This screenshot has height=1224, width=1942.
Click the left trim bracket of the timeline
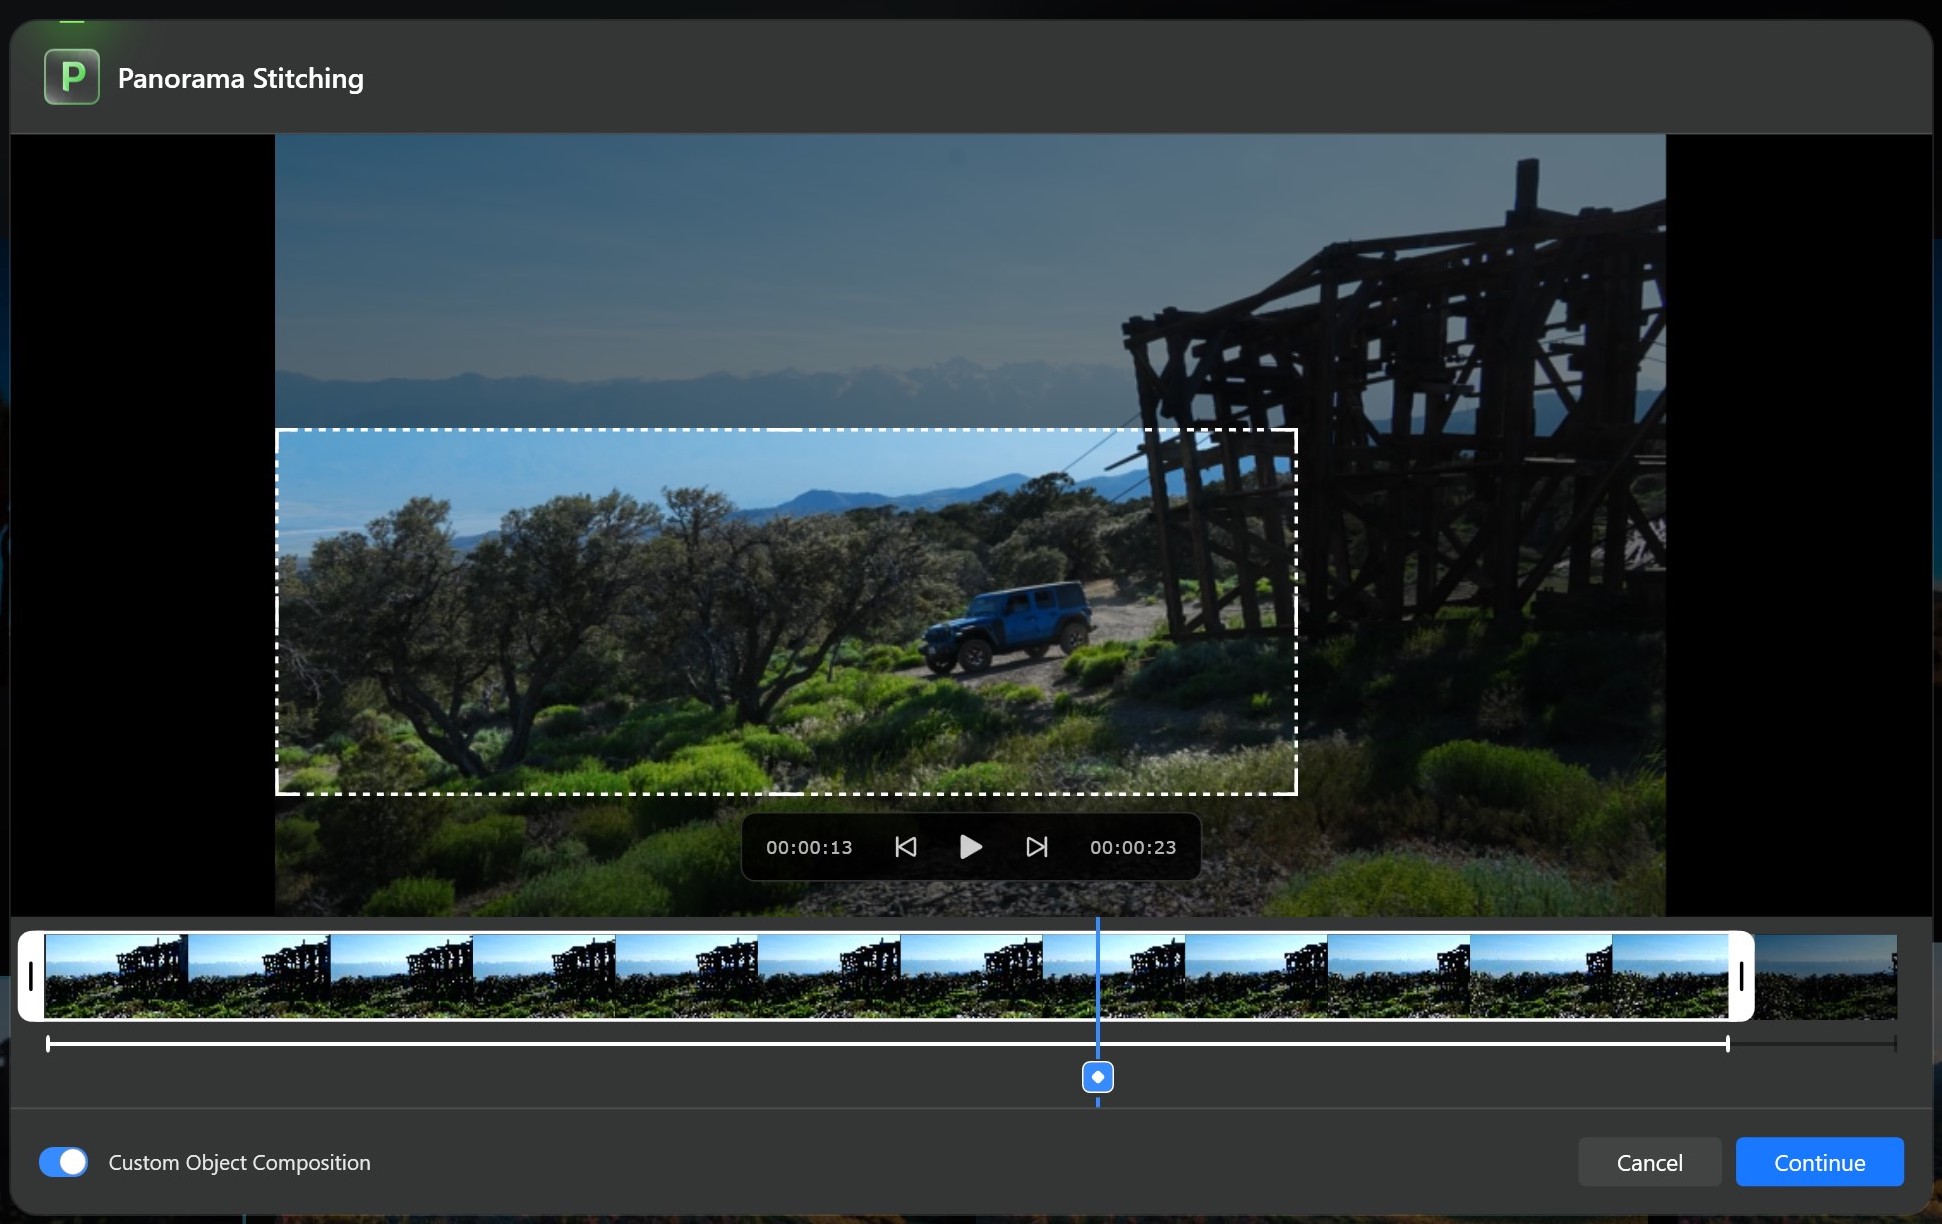point(30,977)
